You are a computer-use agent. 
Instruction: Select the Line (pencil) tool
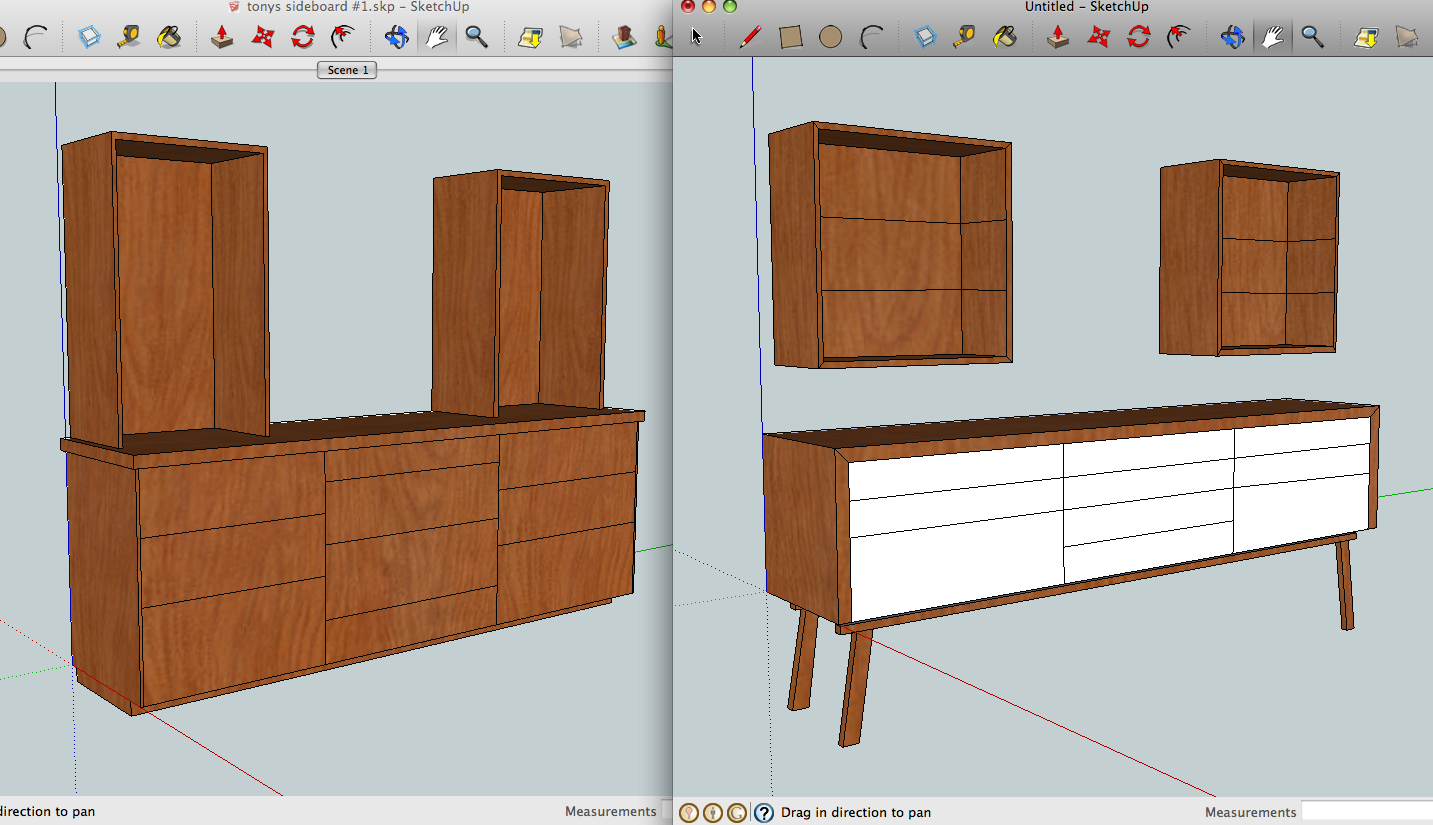click(749, 36)
